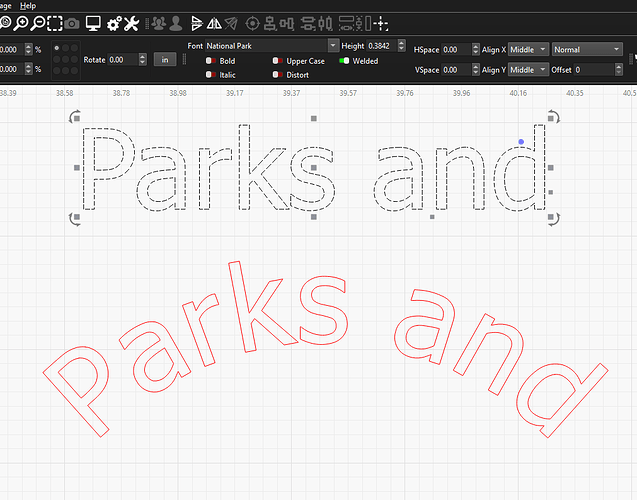Toggle the Upper Case switch
This screenshot has height=500, width=637.
(278, 61)
